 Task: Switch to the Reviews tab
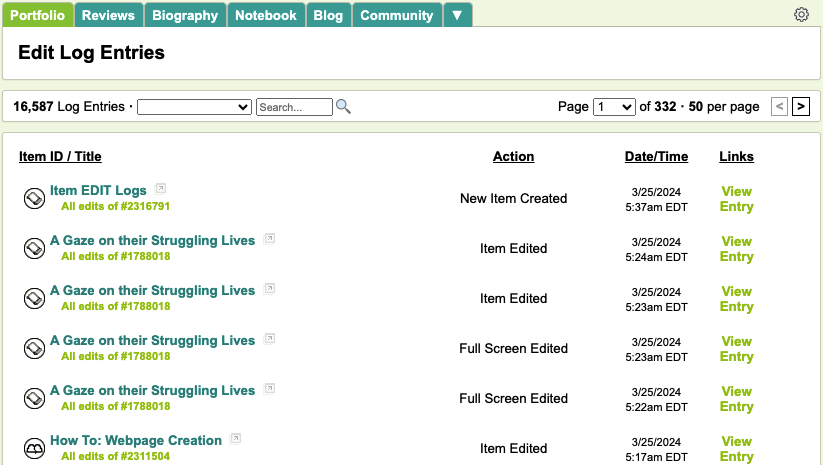point(108,15)
